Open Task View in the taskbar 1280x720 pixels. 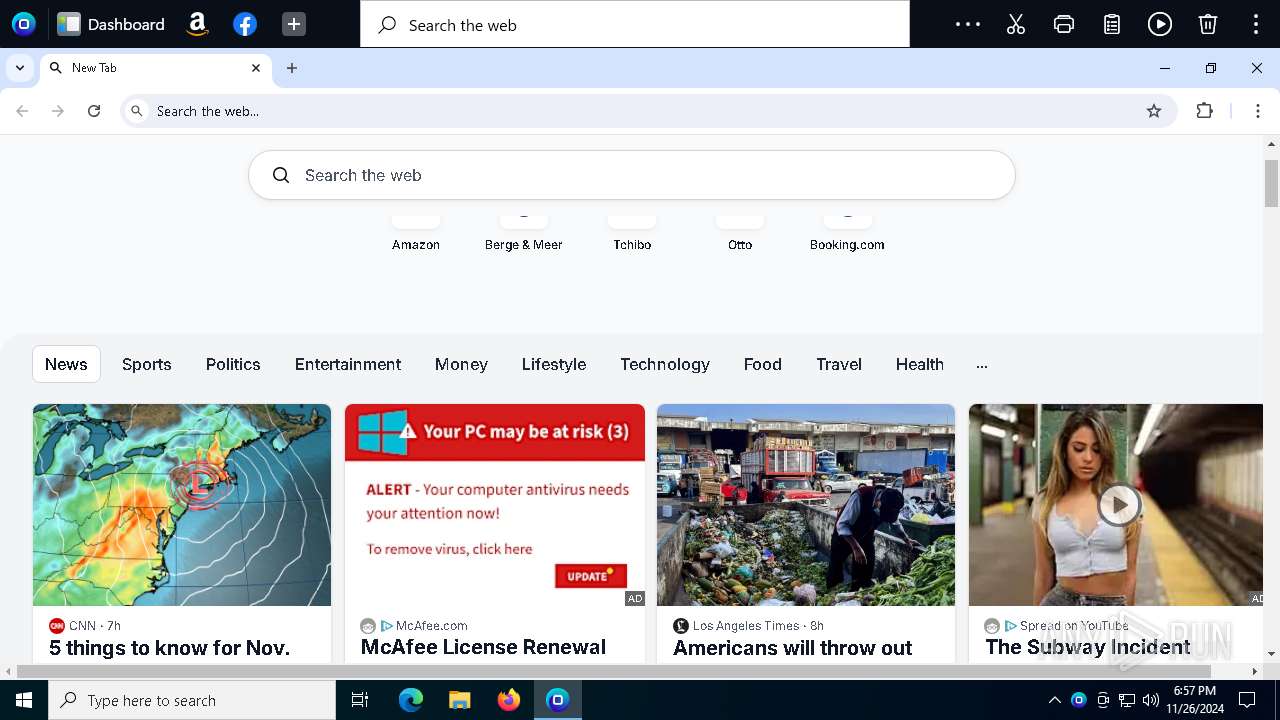[360, 700]
